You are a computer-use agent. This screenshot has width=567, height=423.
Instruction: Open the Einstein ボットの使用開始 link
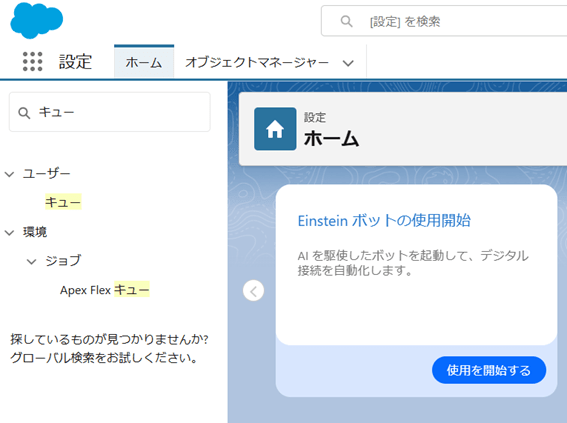[384, 221]
